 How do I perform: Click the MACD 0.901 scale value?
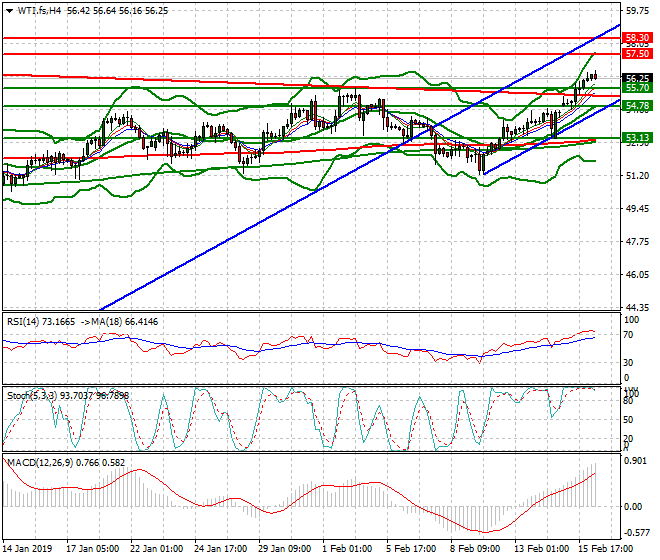pos(636,461)
